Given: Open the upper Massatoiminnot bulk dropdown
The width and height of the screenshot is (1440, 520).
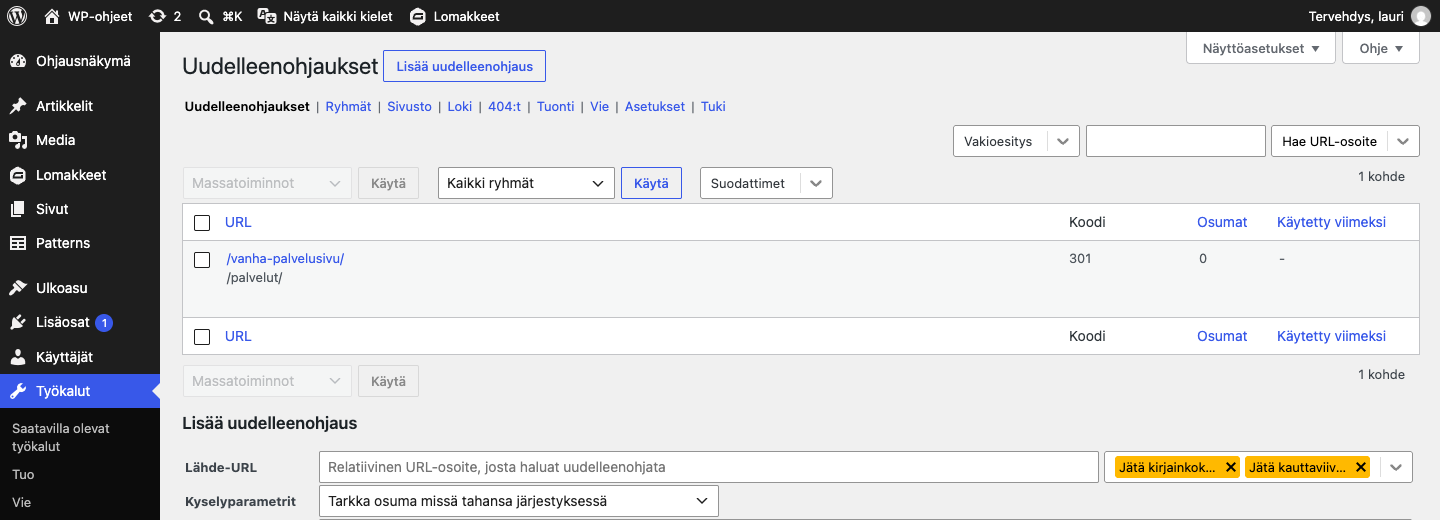Looking at the screenshot, I should [267, 183].
